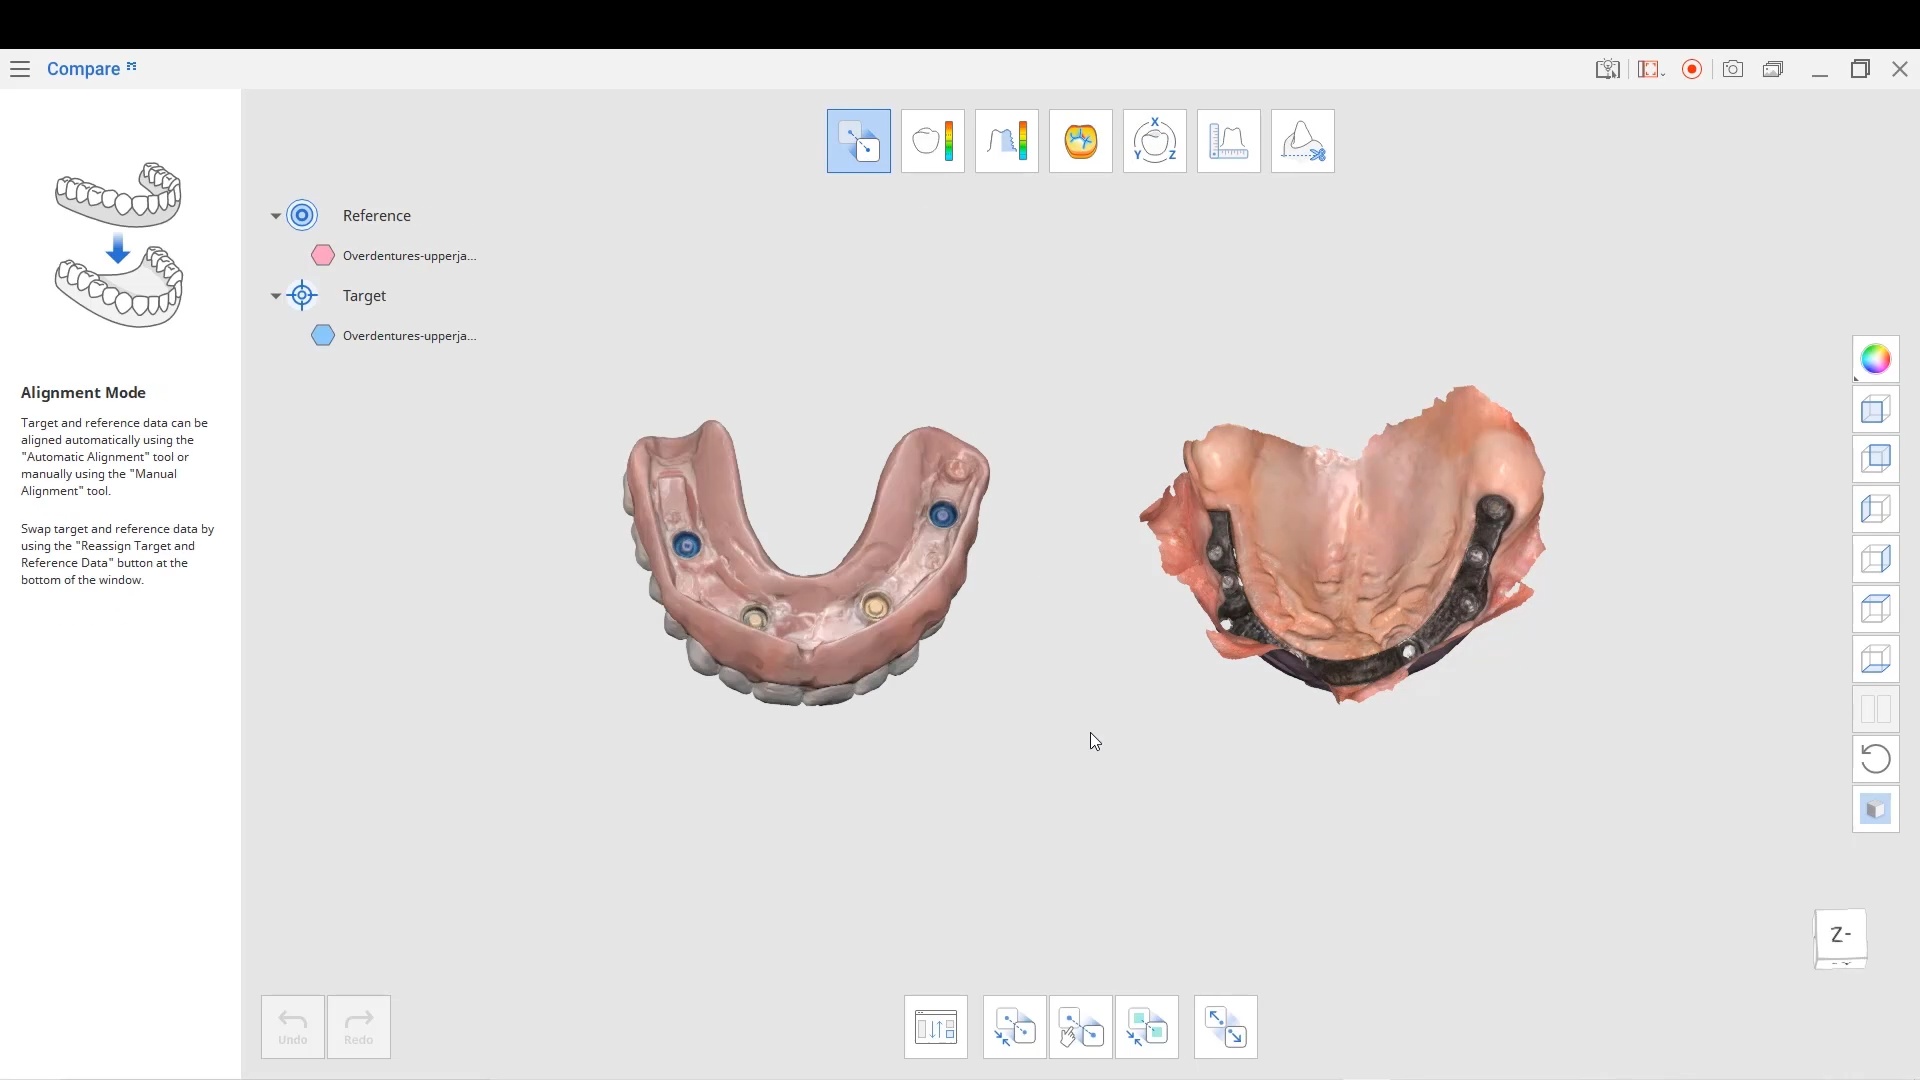
Task: Click Reassign Target and Reference Data button
Action: (935, 1027)
